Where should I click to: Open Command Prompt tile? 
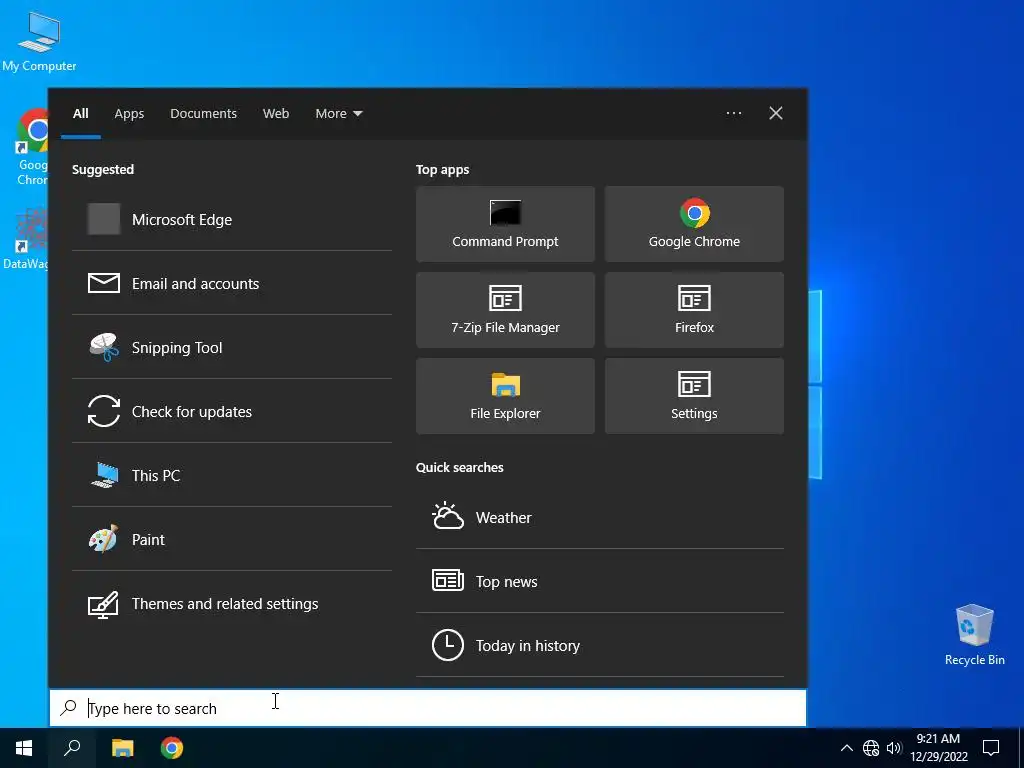pyautogui.click(x=505, y=224)
